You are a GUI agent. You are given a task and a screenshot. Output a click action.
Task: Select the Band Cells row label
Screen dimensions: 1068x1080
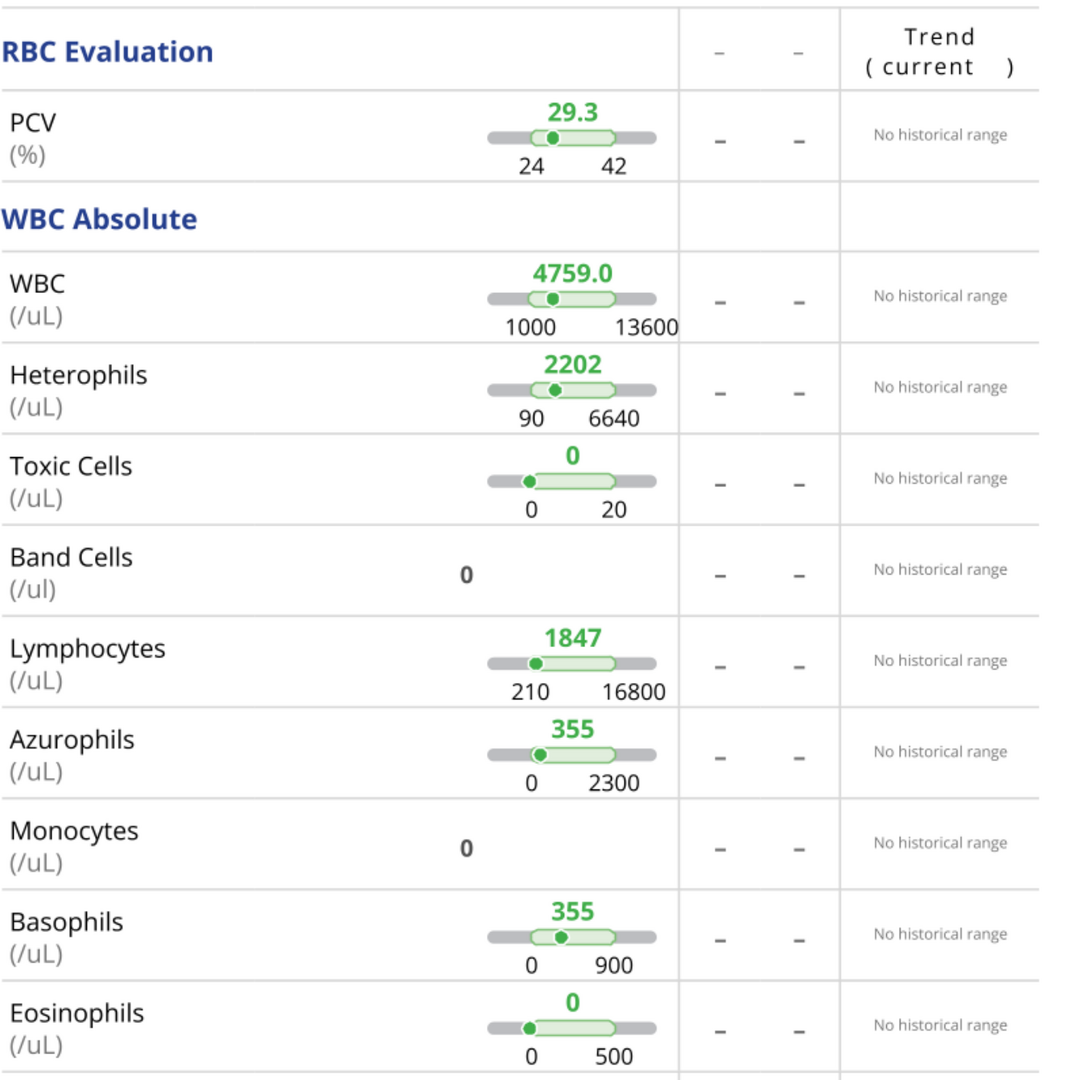(x=71, y=557)
